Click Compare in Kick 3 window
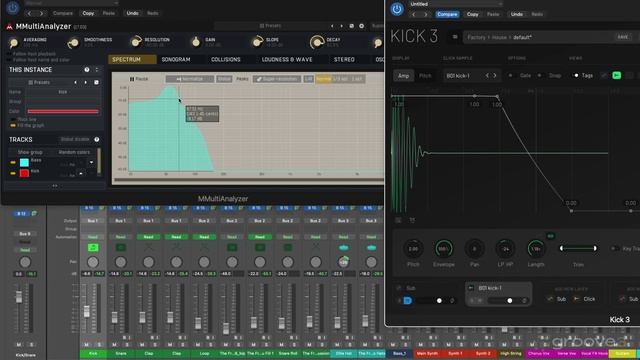The image size is (640, 360). pyautogui.click(x=447, y=14)
